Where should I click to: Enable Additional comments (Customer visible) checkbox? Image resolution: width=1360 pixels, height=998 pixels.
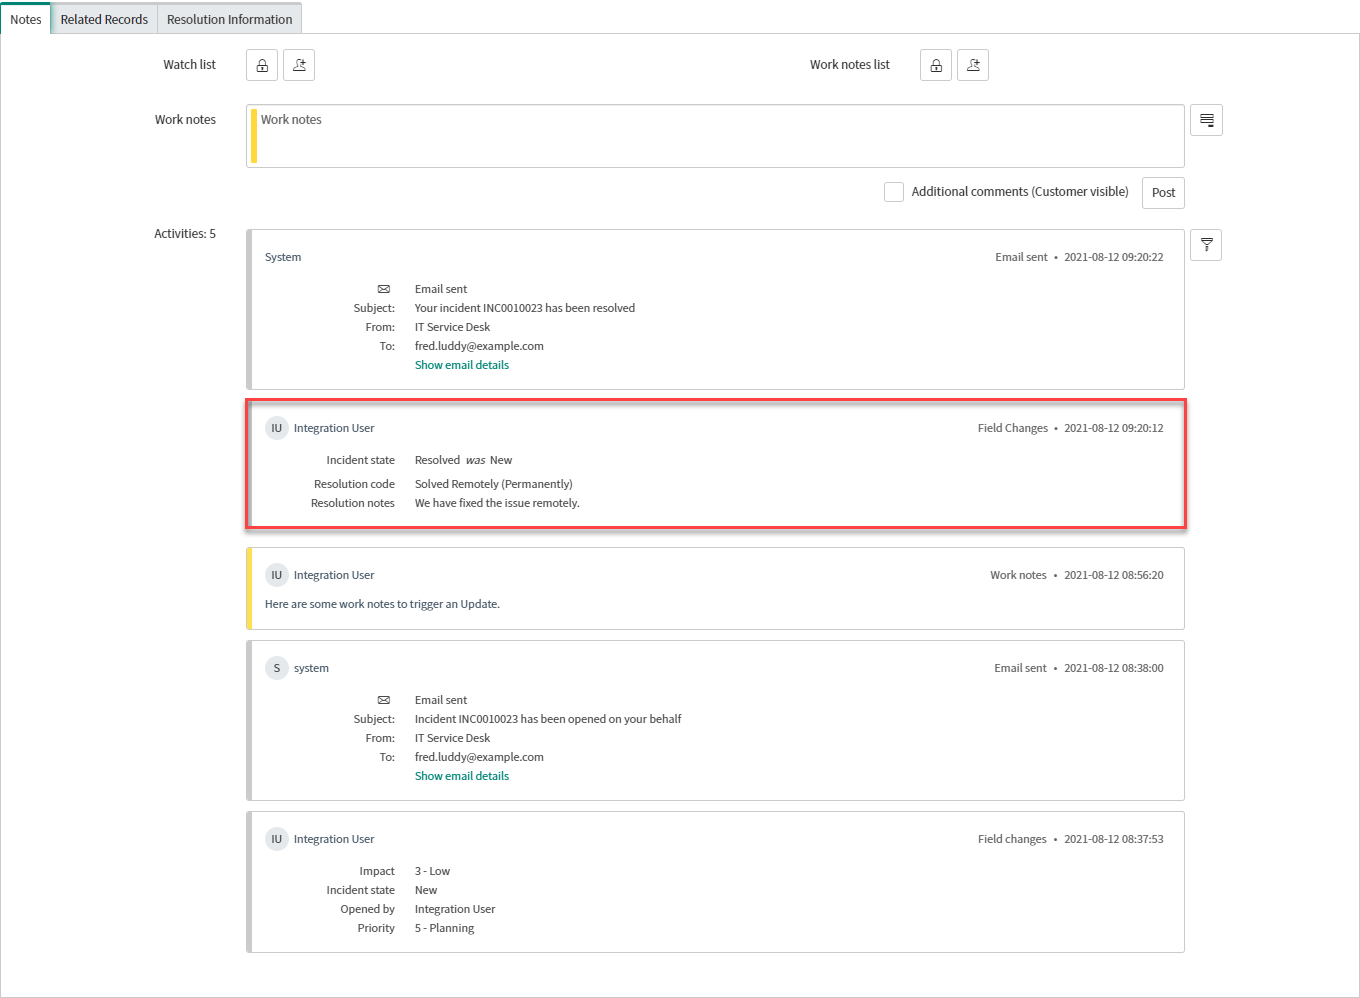point(894,192)
